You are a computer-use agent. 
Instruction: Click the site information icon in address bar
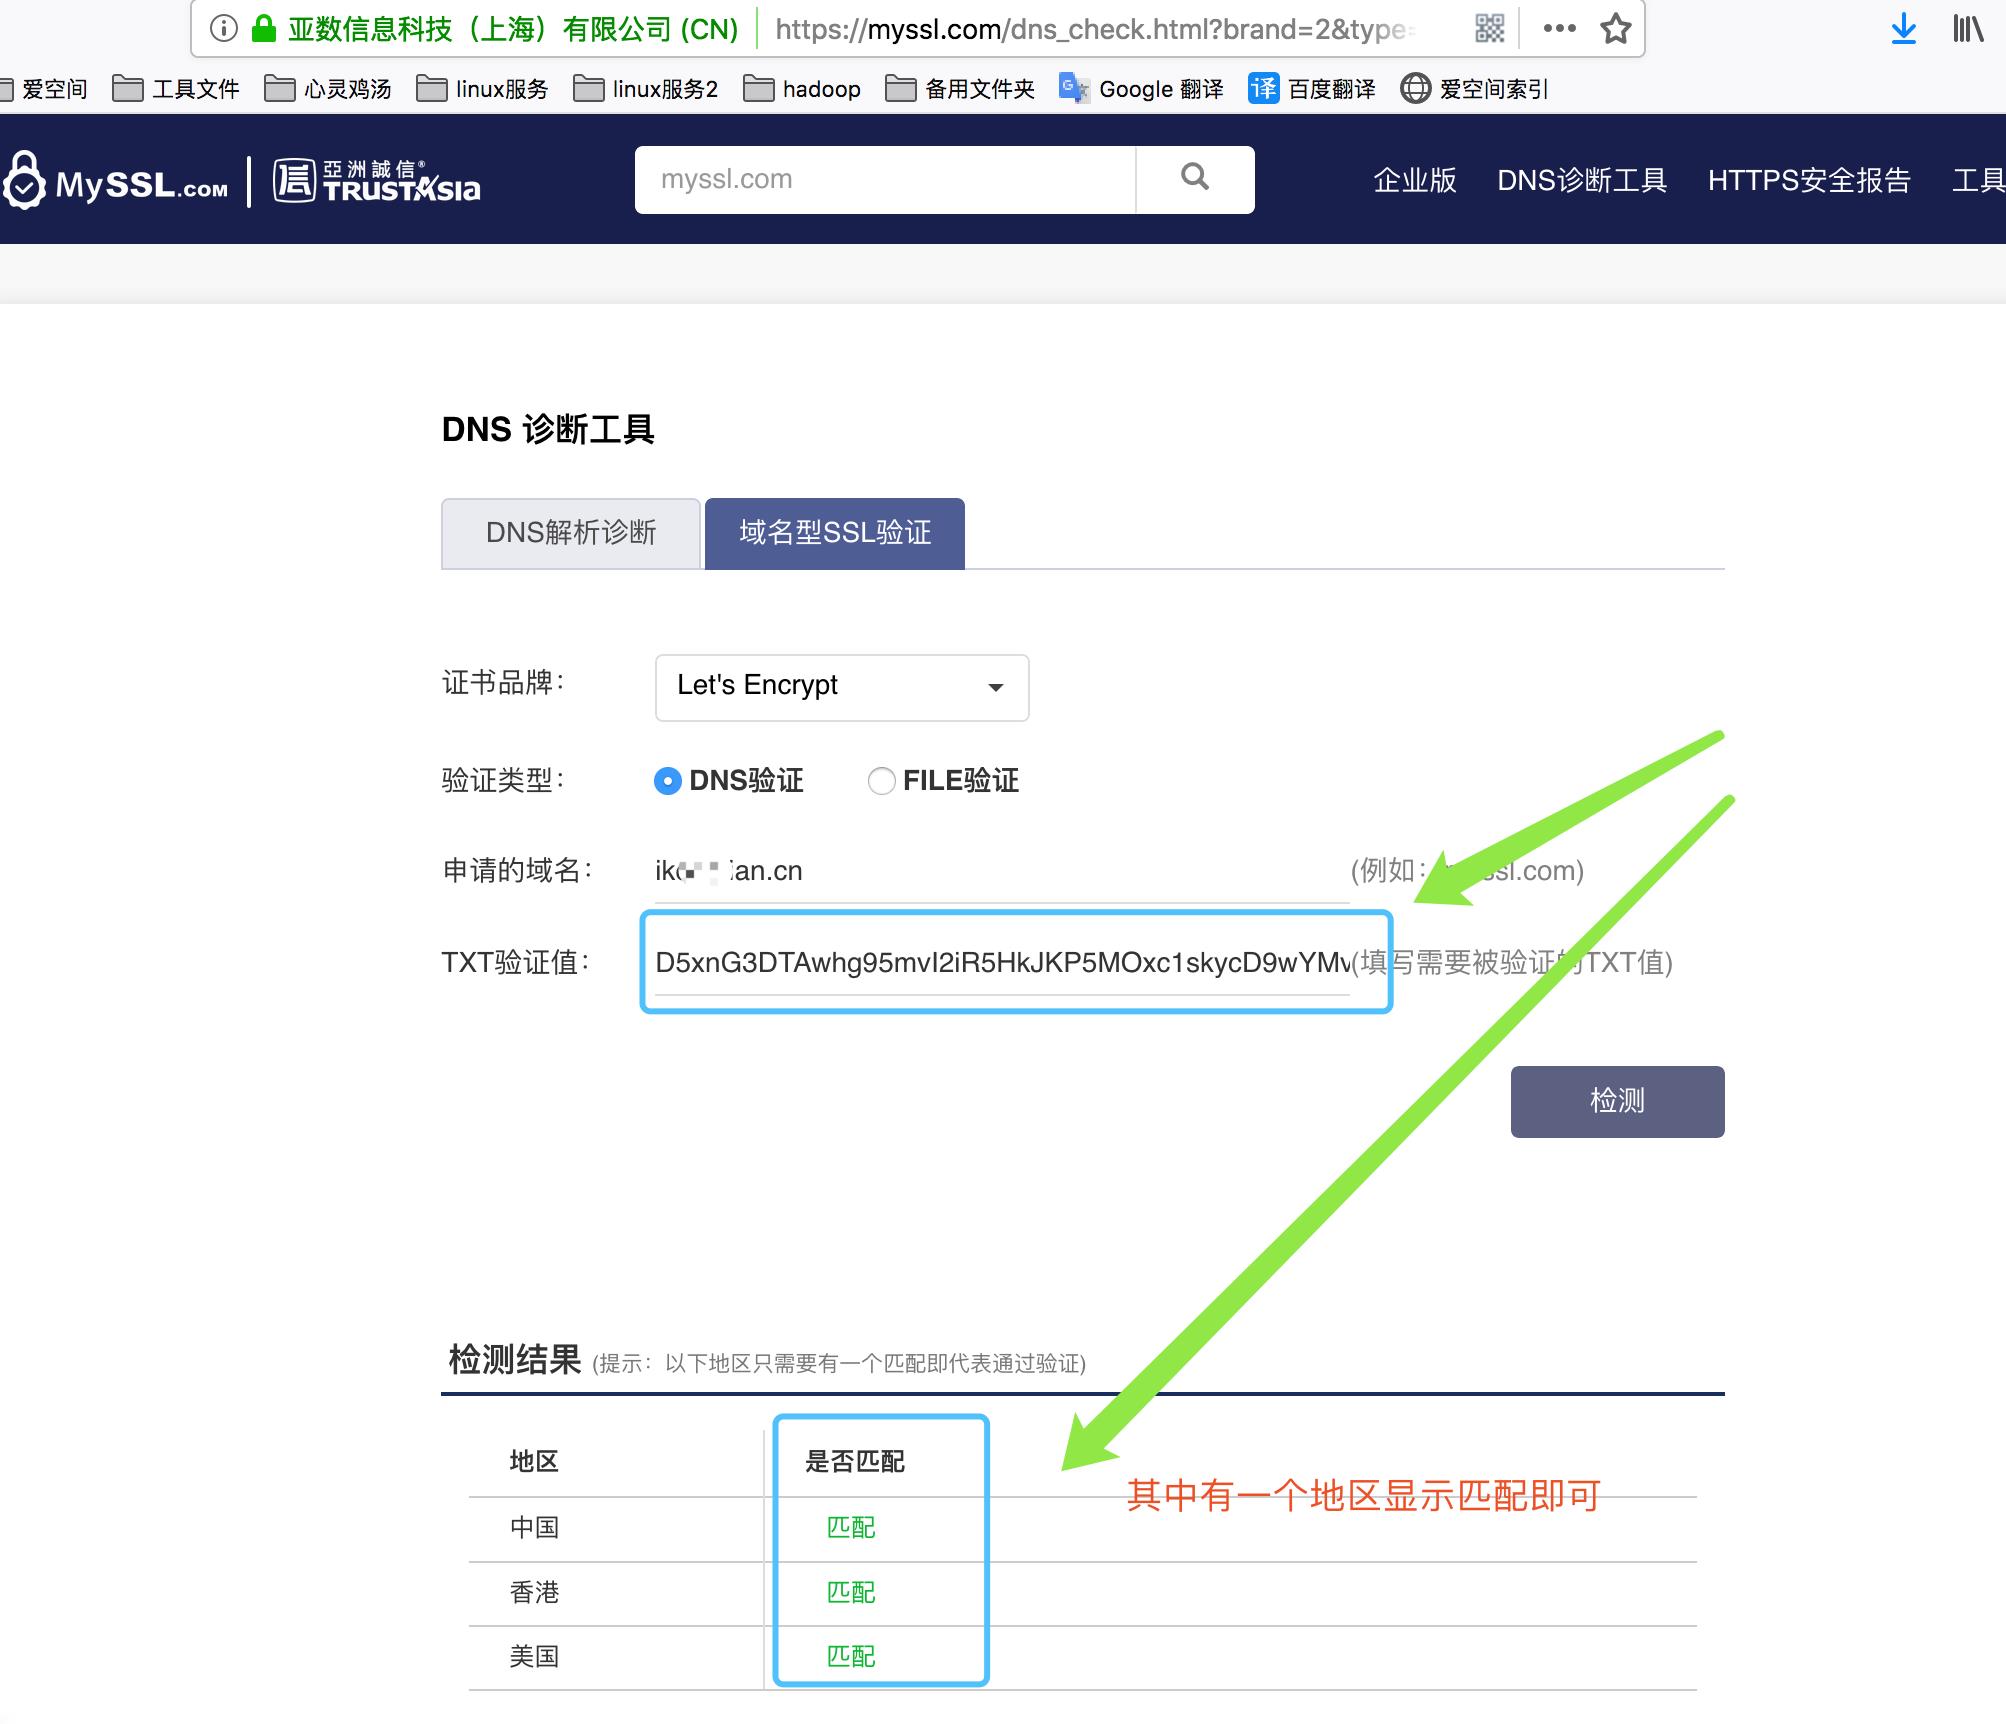[x=225, y=29]
